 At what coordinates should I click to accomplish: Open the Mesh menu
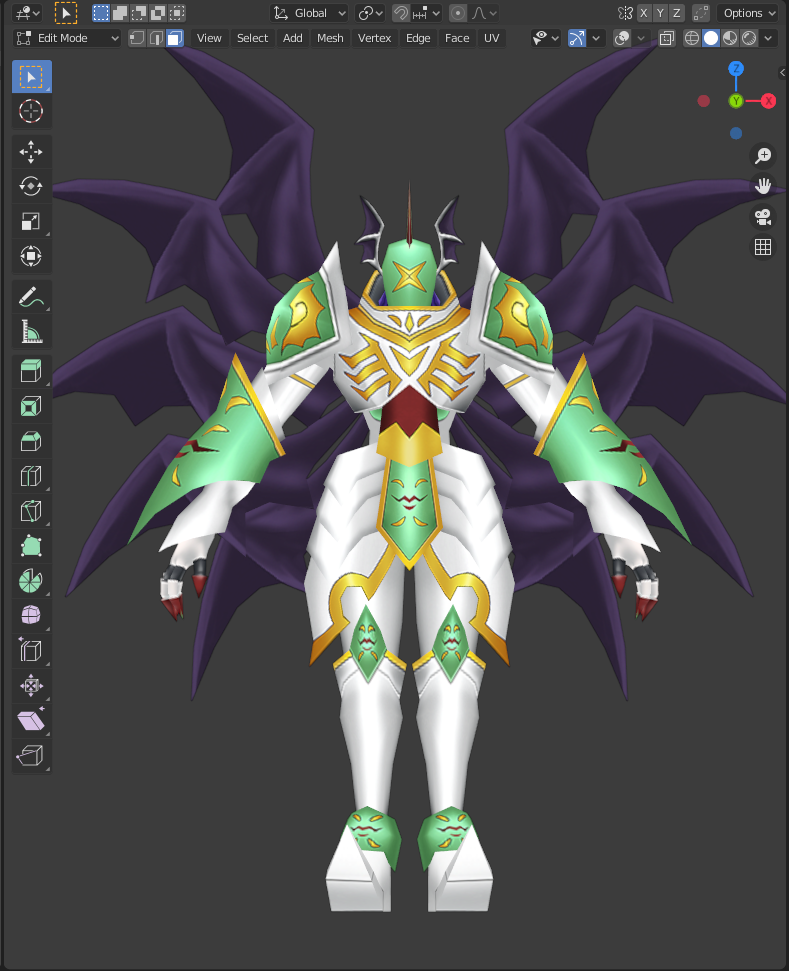tap(330, 38)
